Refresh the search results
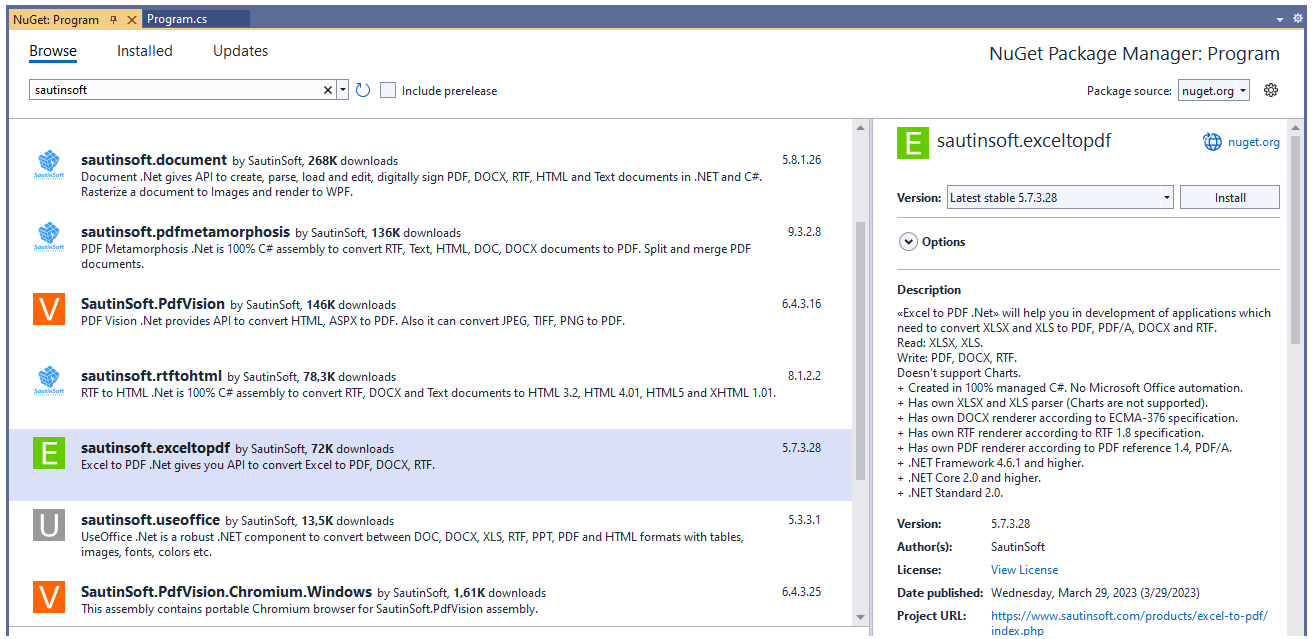1314x639 pixels. tap(362, 89)
